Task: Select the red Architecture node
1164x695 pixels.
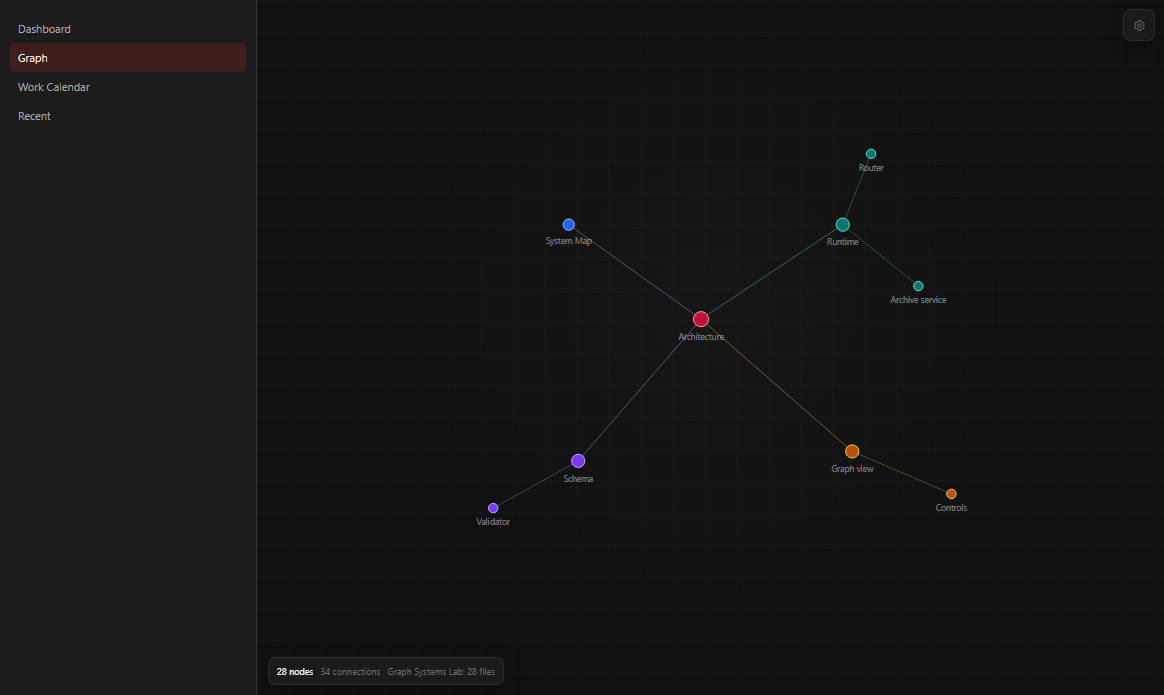Action: click(x=701, y=319)
